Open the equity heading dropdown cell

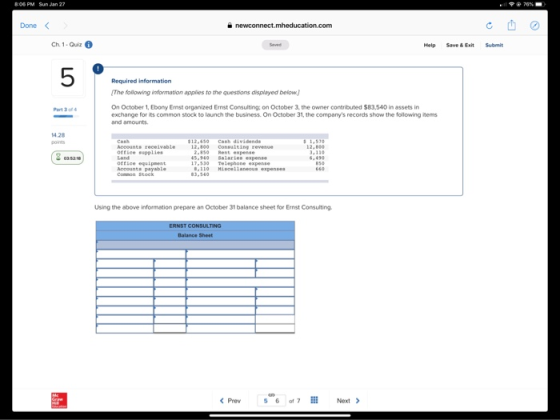tap(240, 282)
